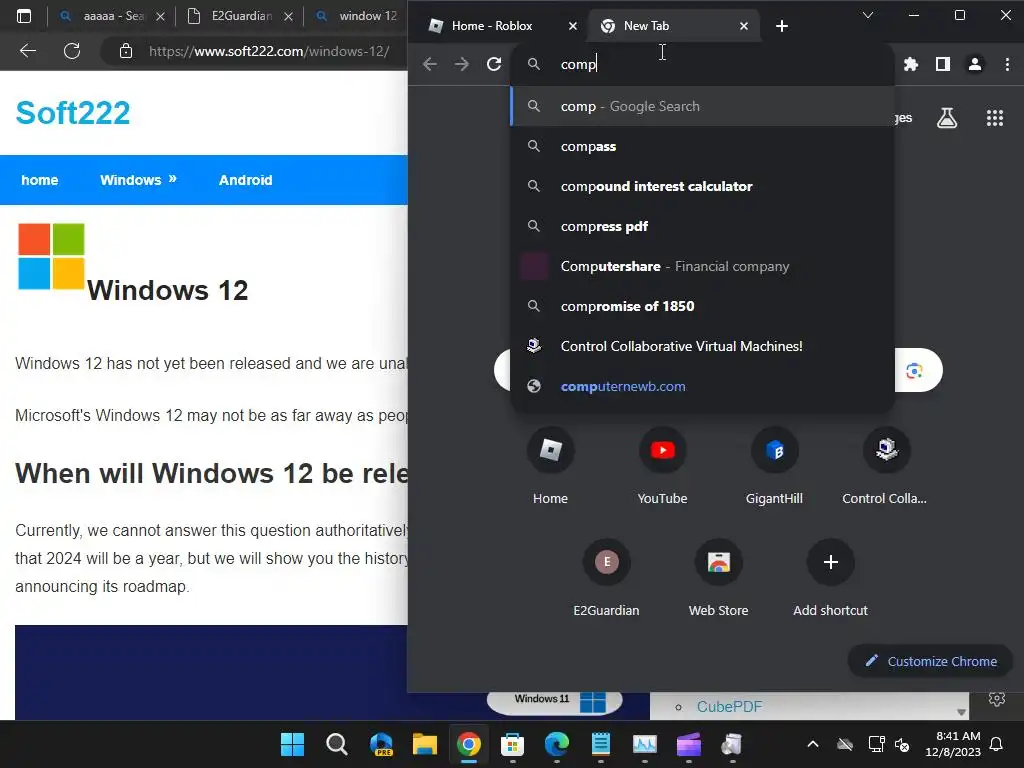
Task: Click the Google Lens search icon
Action: point(914,371)
